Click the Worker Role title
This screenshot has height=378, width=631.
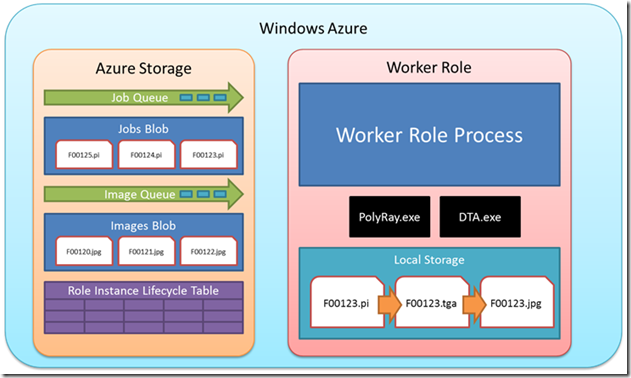[x=429, y=67]
